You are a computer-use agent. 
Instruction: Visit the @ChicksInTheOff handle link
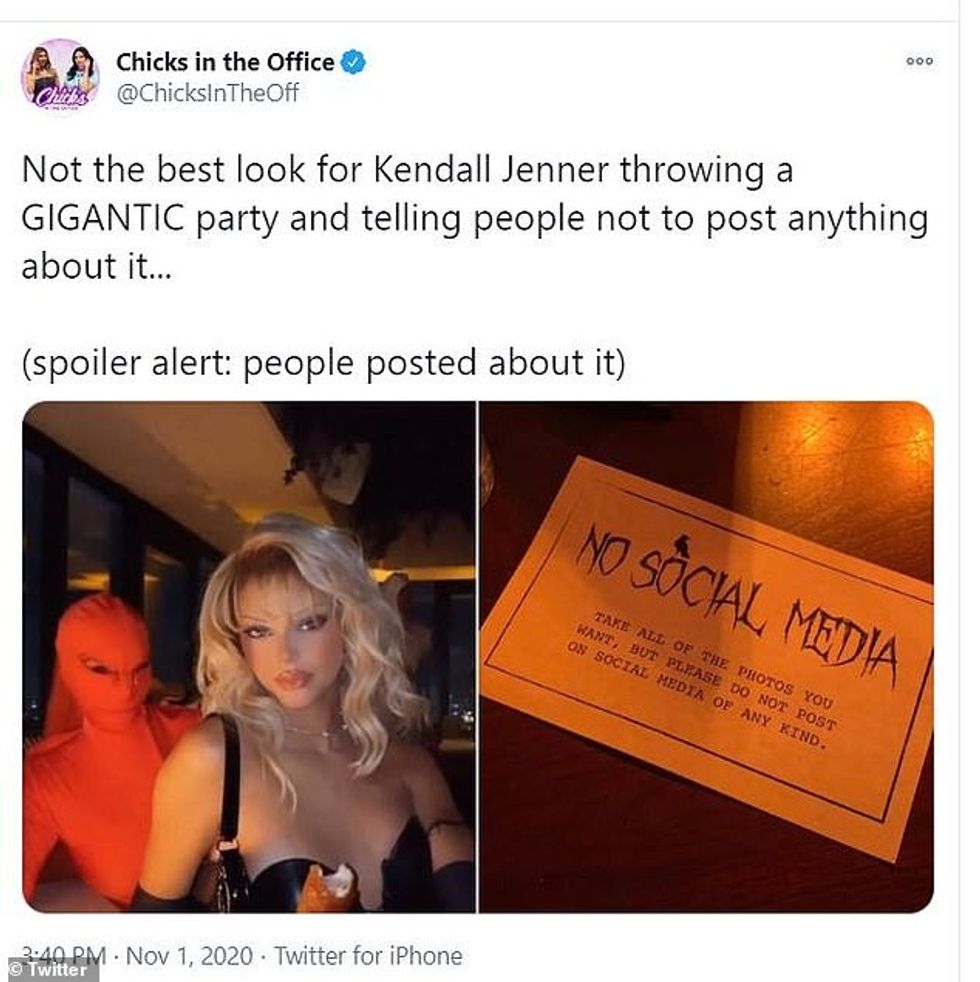point(207,93)
